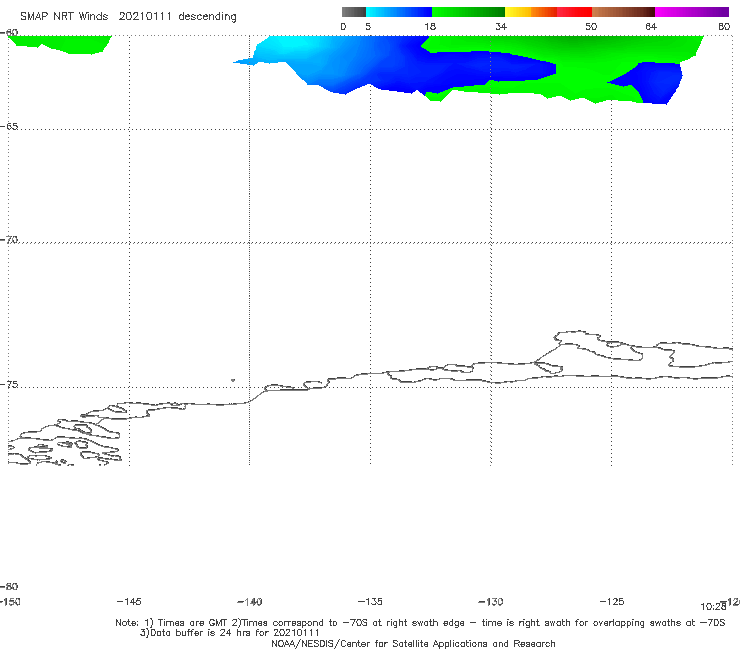Click the color bar label "50"
The height and width of the screenshot is (650, 740).
click(591, 27)
